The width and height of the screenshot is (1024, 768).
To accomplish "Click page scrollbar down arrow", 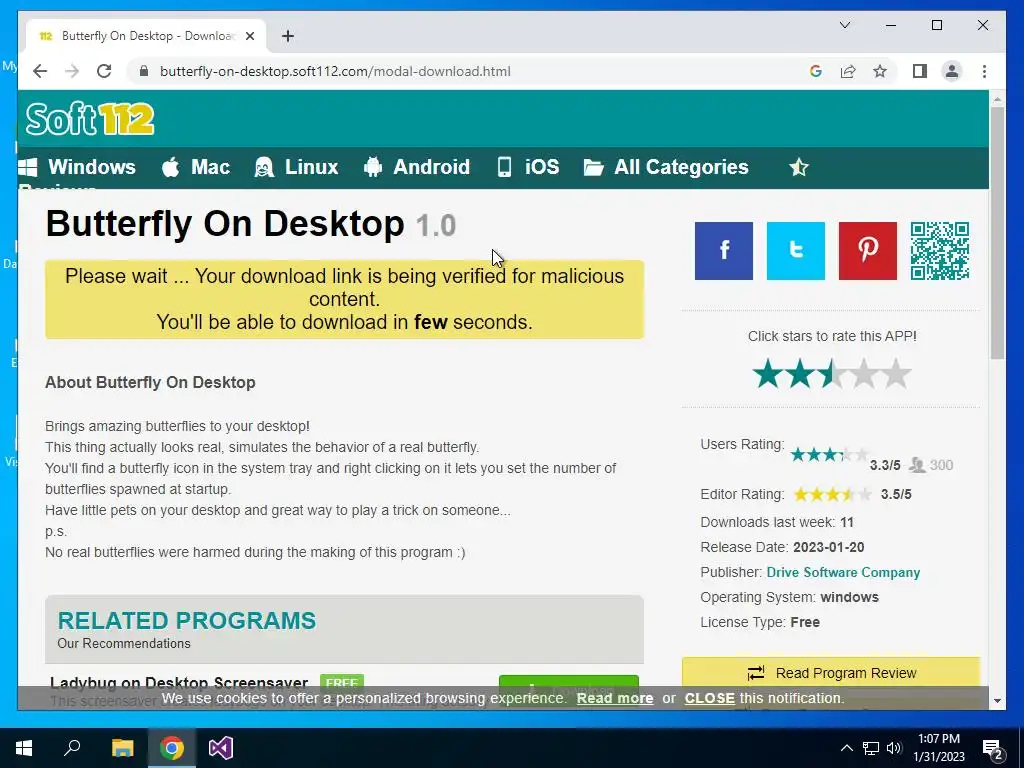I will (x=997, y=701).
